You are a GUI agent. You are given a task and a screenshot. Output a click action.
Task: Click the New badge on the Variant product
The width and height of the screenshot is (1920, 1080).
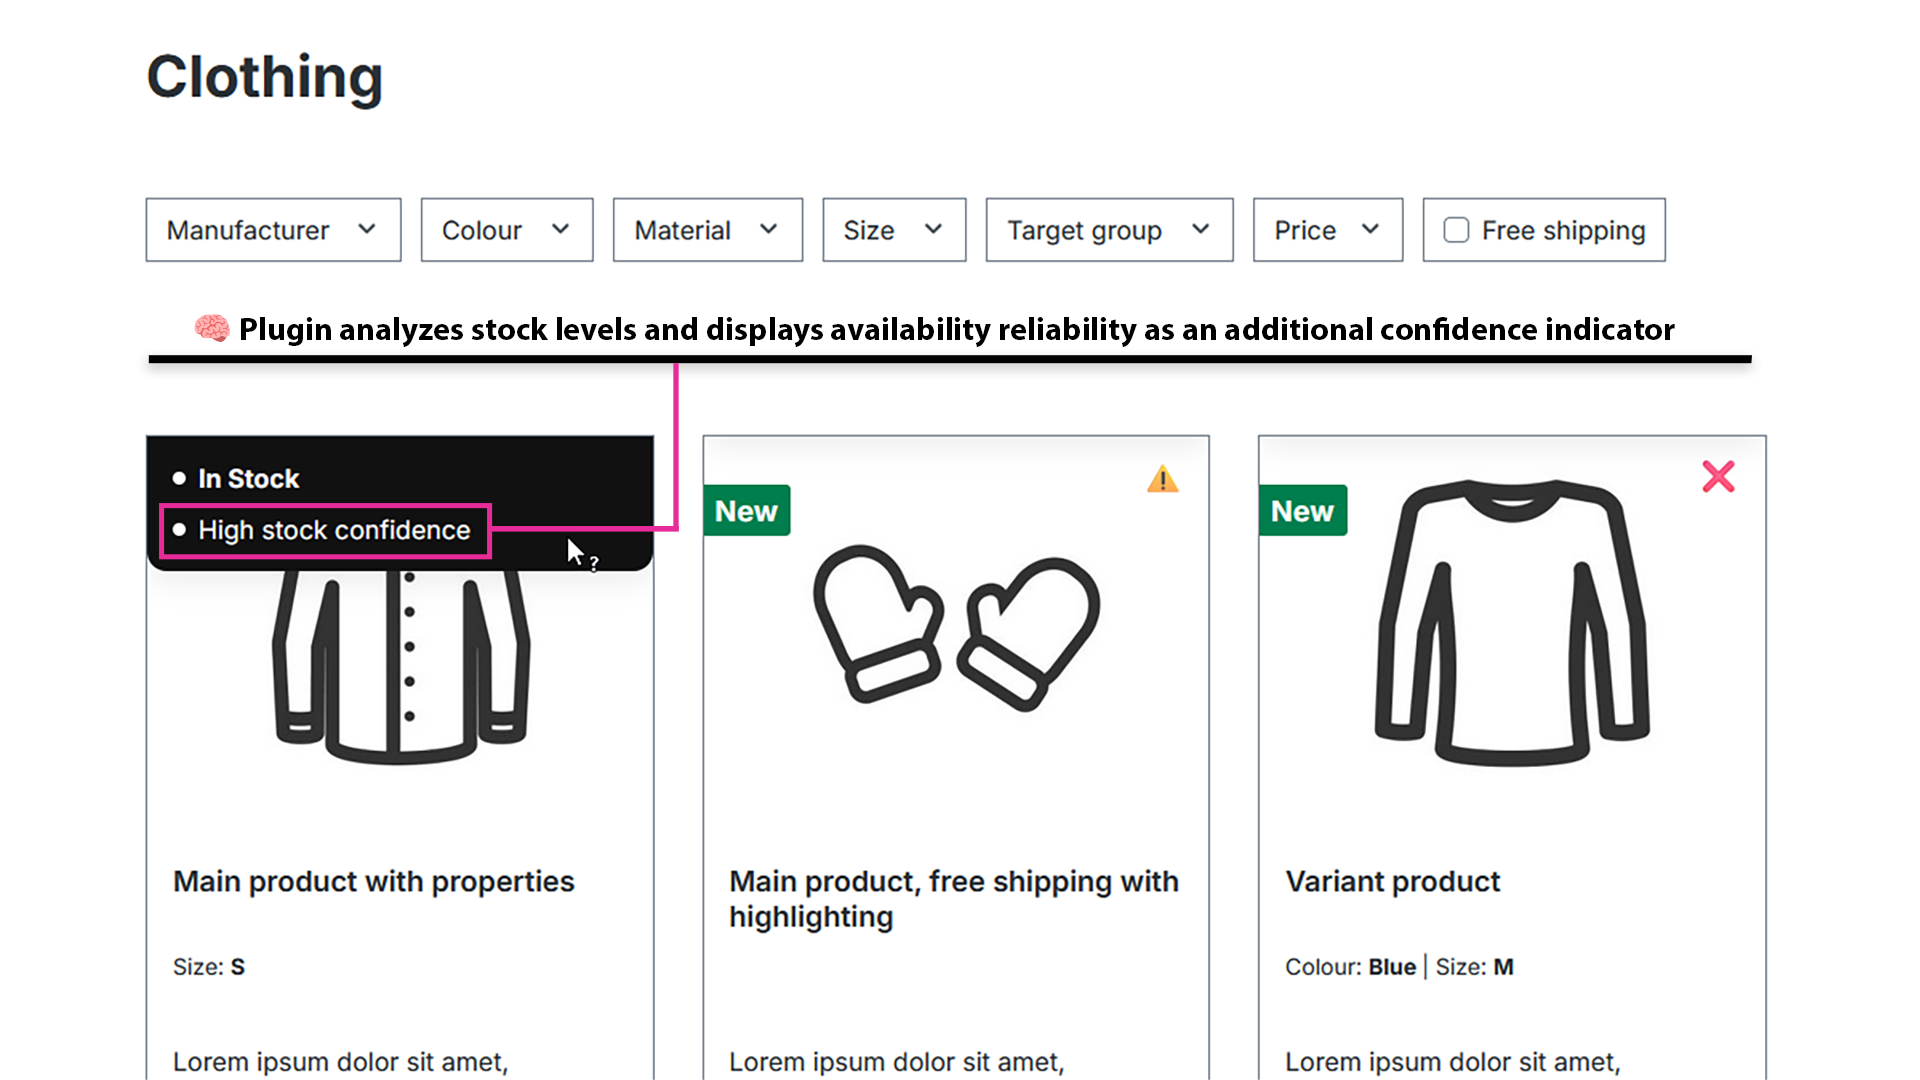(1303, 511)
